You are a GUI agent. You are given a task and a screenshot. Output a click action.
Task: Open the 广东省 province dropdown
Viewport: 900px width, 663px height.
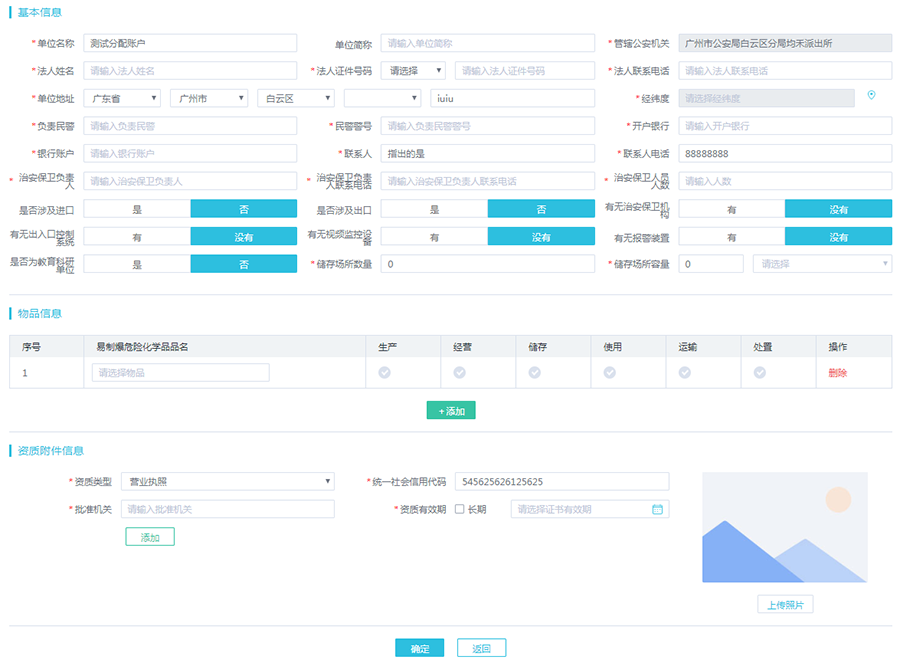123,98
